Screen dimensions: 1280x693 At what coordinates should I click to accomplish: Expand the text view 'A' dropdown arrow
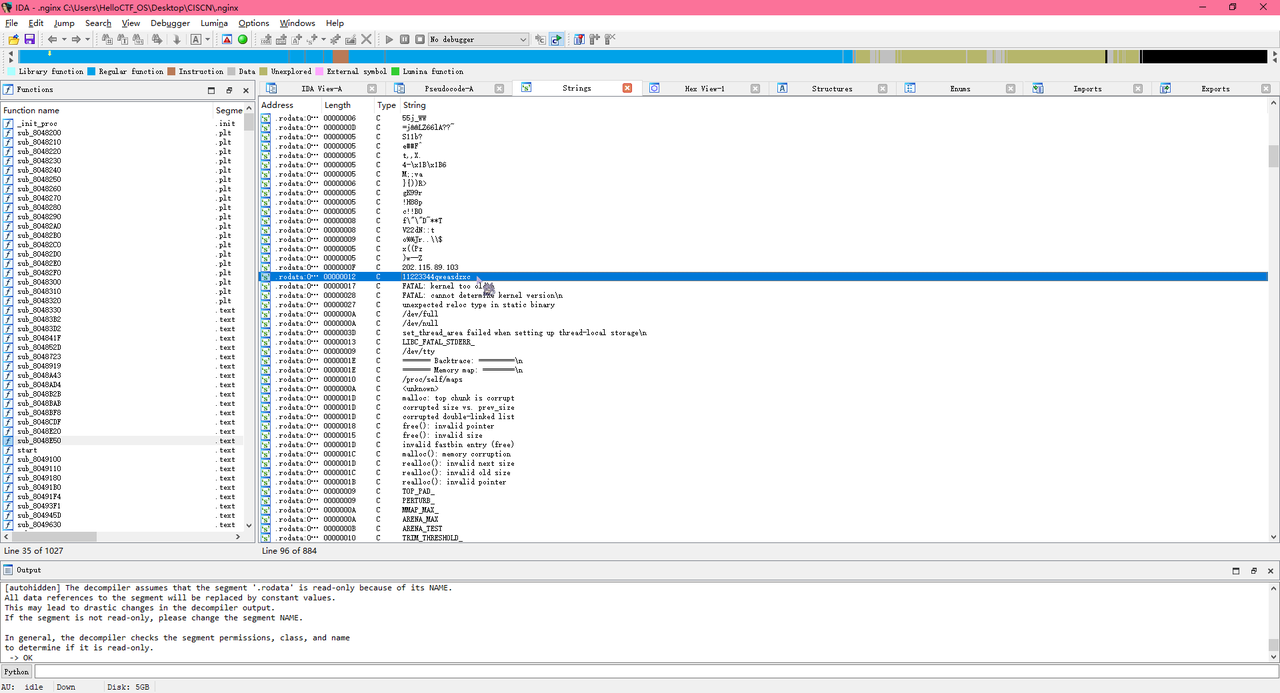tap(208, 39)
